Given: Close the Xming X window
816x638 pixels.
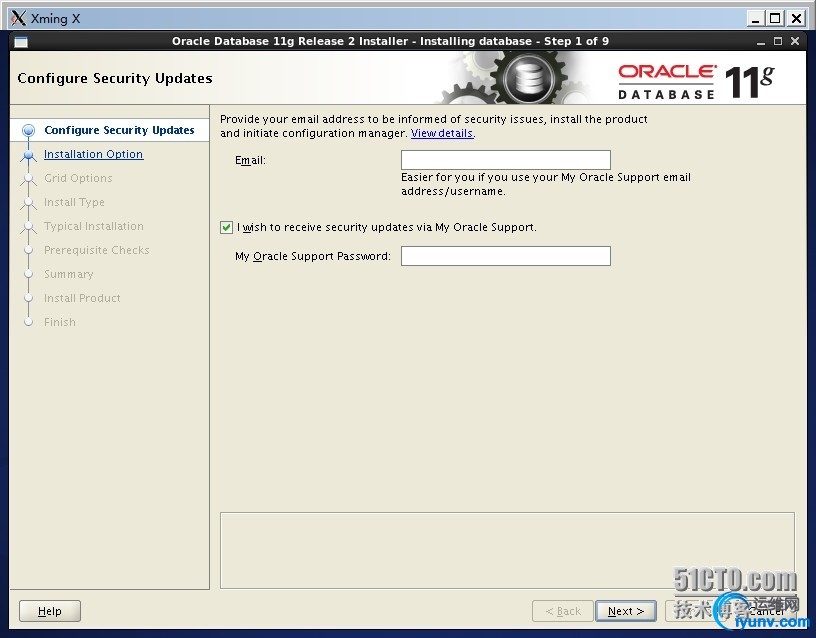Looking at the screenshot, I should pos(796,19).
